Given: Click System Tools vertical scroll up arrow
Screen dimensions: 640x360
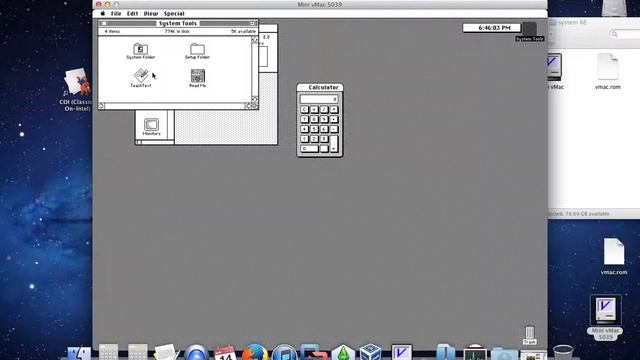Looking at the screenshot, I should pyautogui.click(x=255, y=40).
